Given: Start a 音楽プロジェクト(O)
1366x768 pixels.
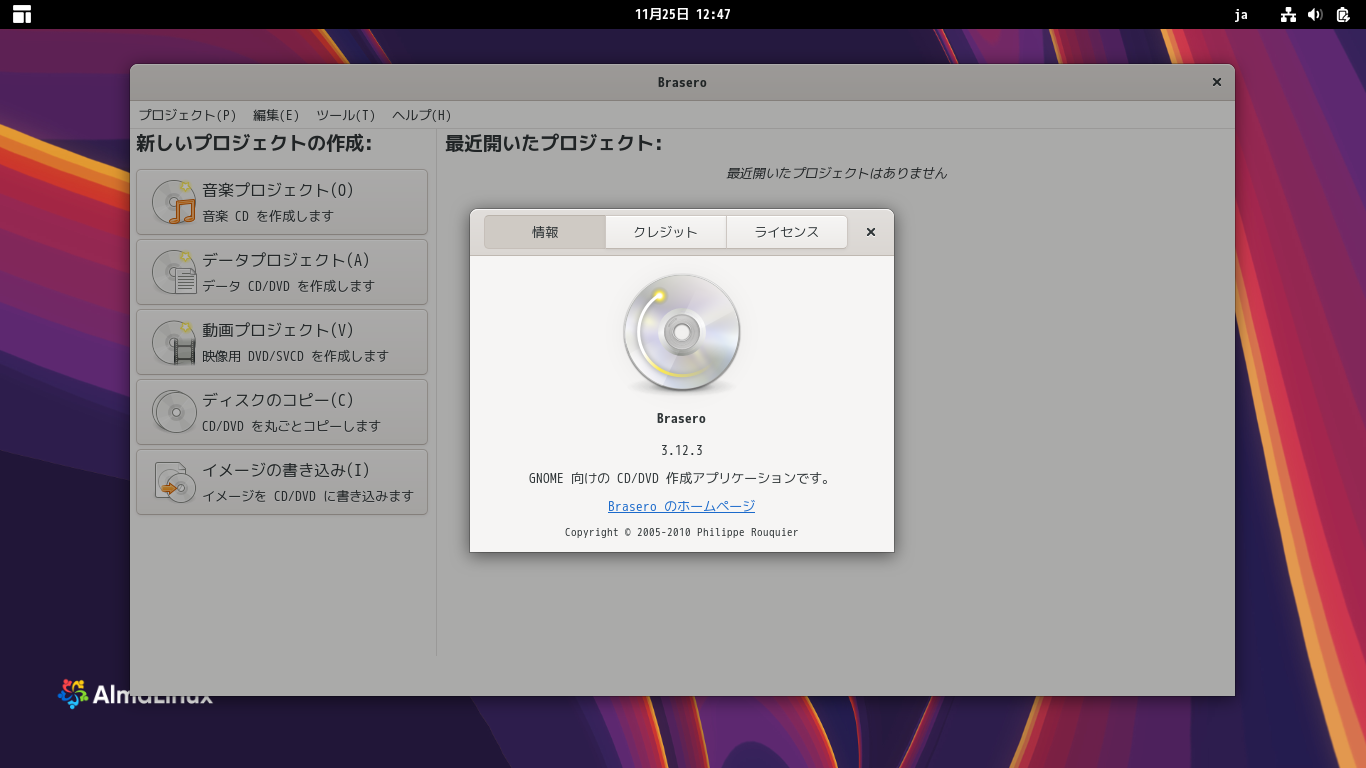Looking at the screenshot, I should tap(282, 202).
